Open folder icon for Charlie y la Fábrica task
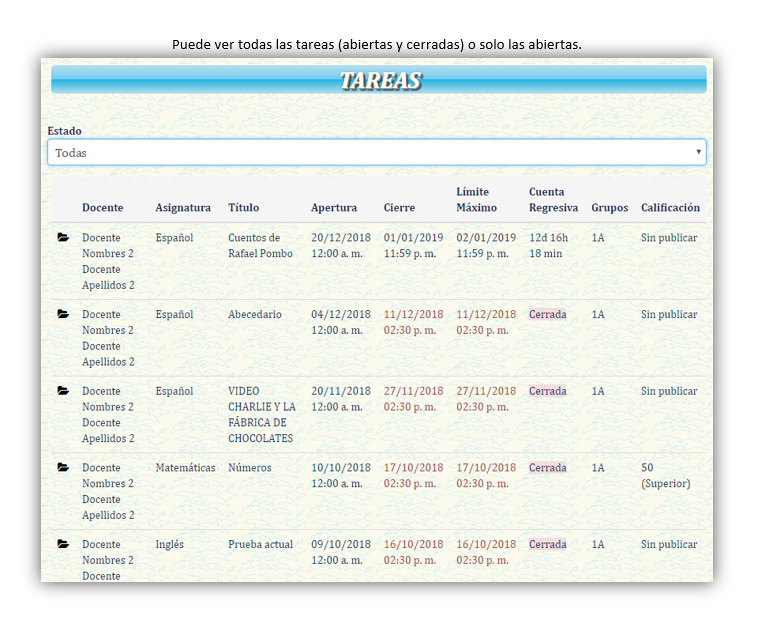763x631 pixels. [63, 391]
